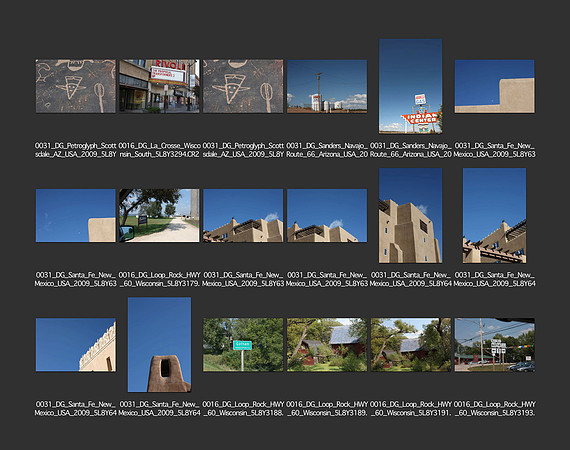Open the Loop Rock gravel path thumbnail
The height and width of the screenshot is (450, 570).
point(159,216)
